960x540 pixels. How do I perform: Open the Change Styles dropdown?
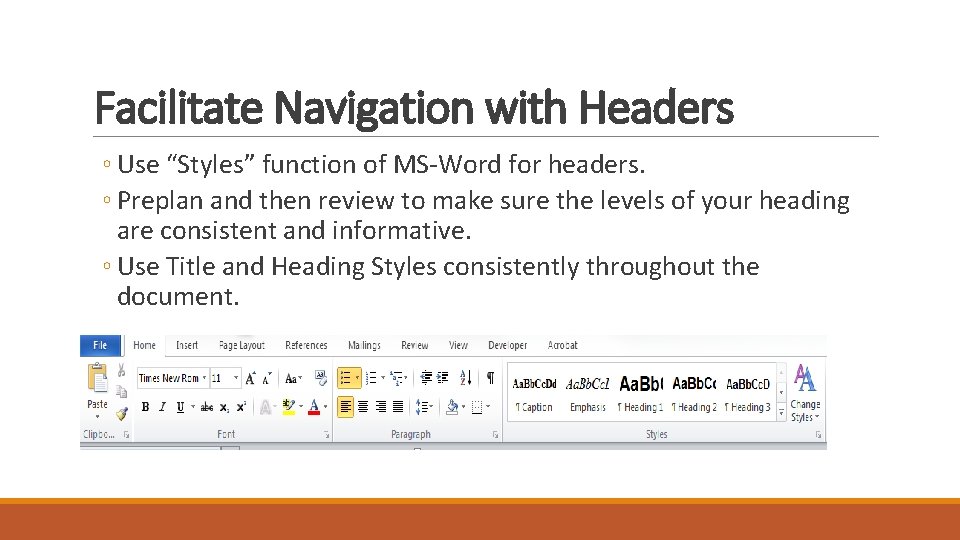coord(804,393)
